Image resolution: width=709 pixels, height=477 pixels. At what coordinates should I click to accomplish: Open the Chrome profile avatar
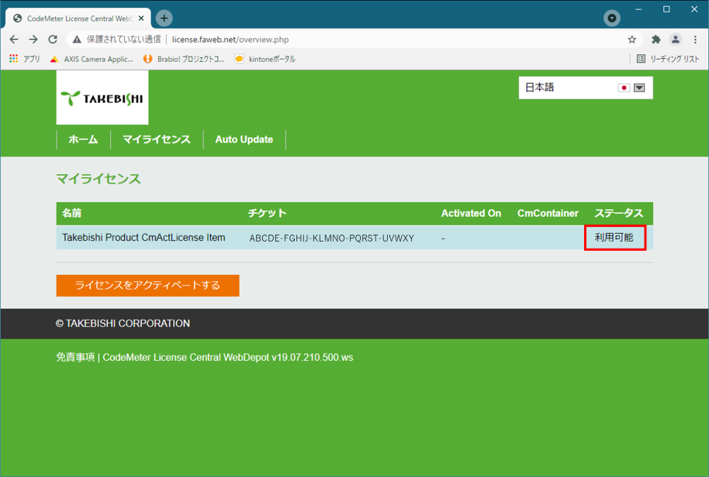675,40
